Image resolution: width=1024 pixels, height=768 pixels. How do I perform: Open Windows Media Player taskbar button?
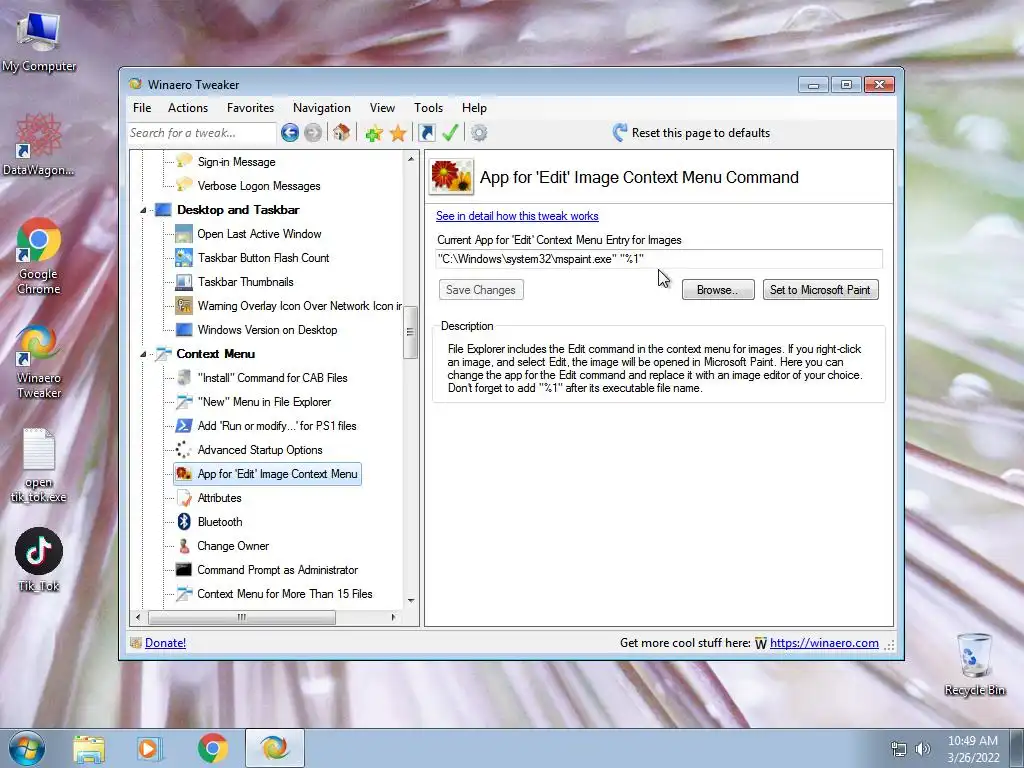(x=150, y=748)
